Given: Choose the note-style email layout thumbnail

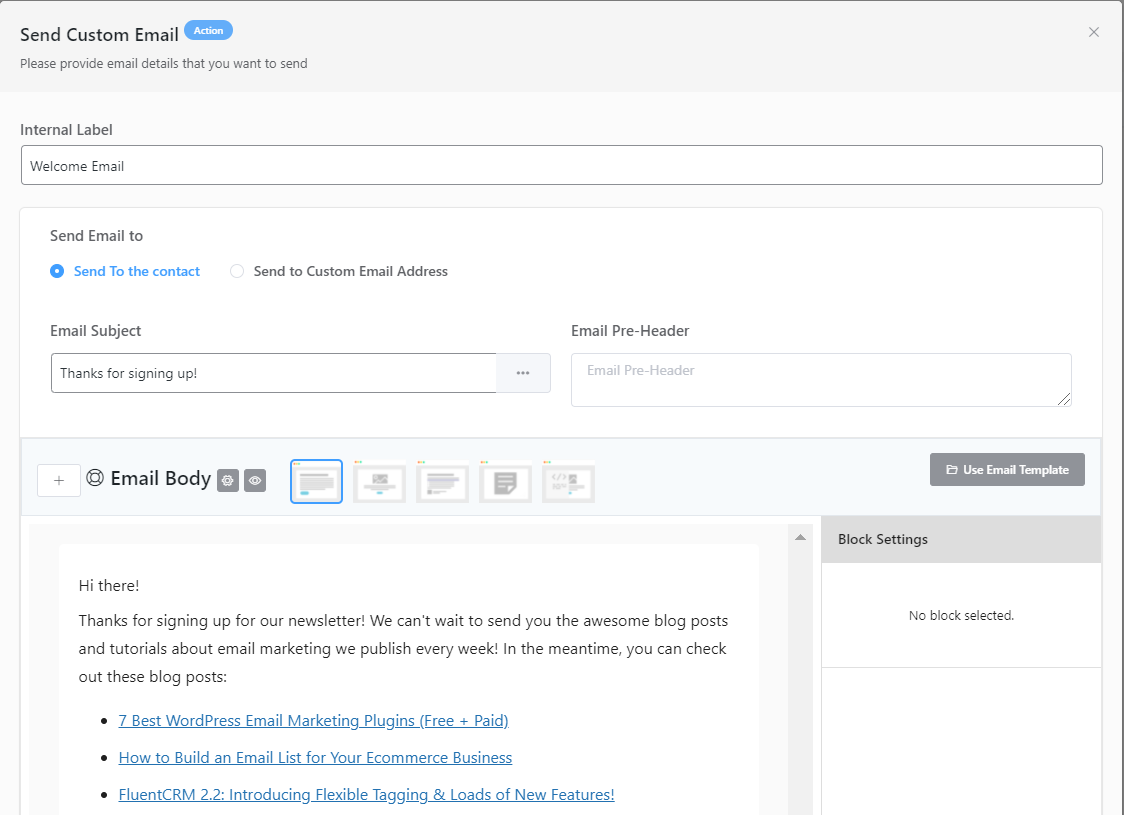Looking at the screenshot, I should click(x=505, y=481).
